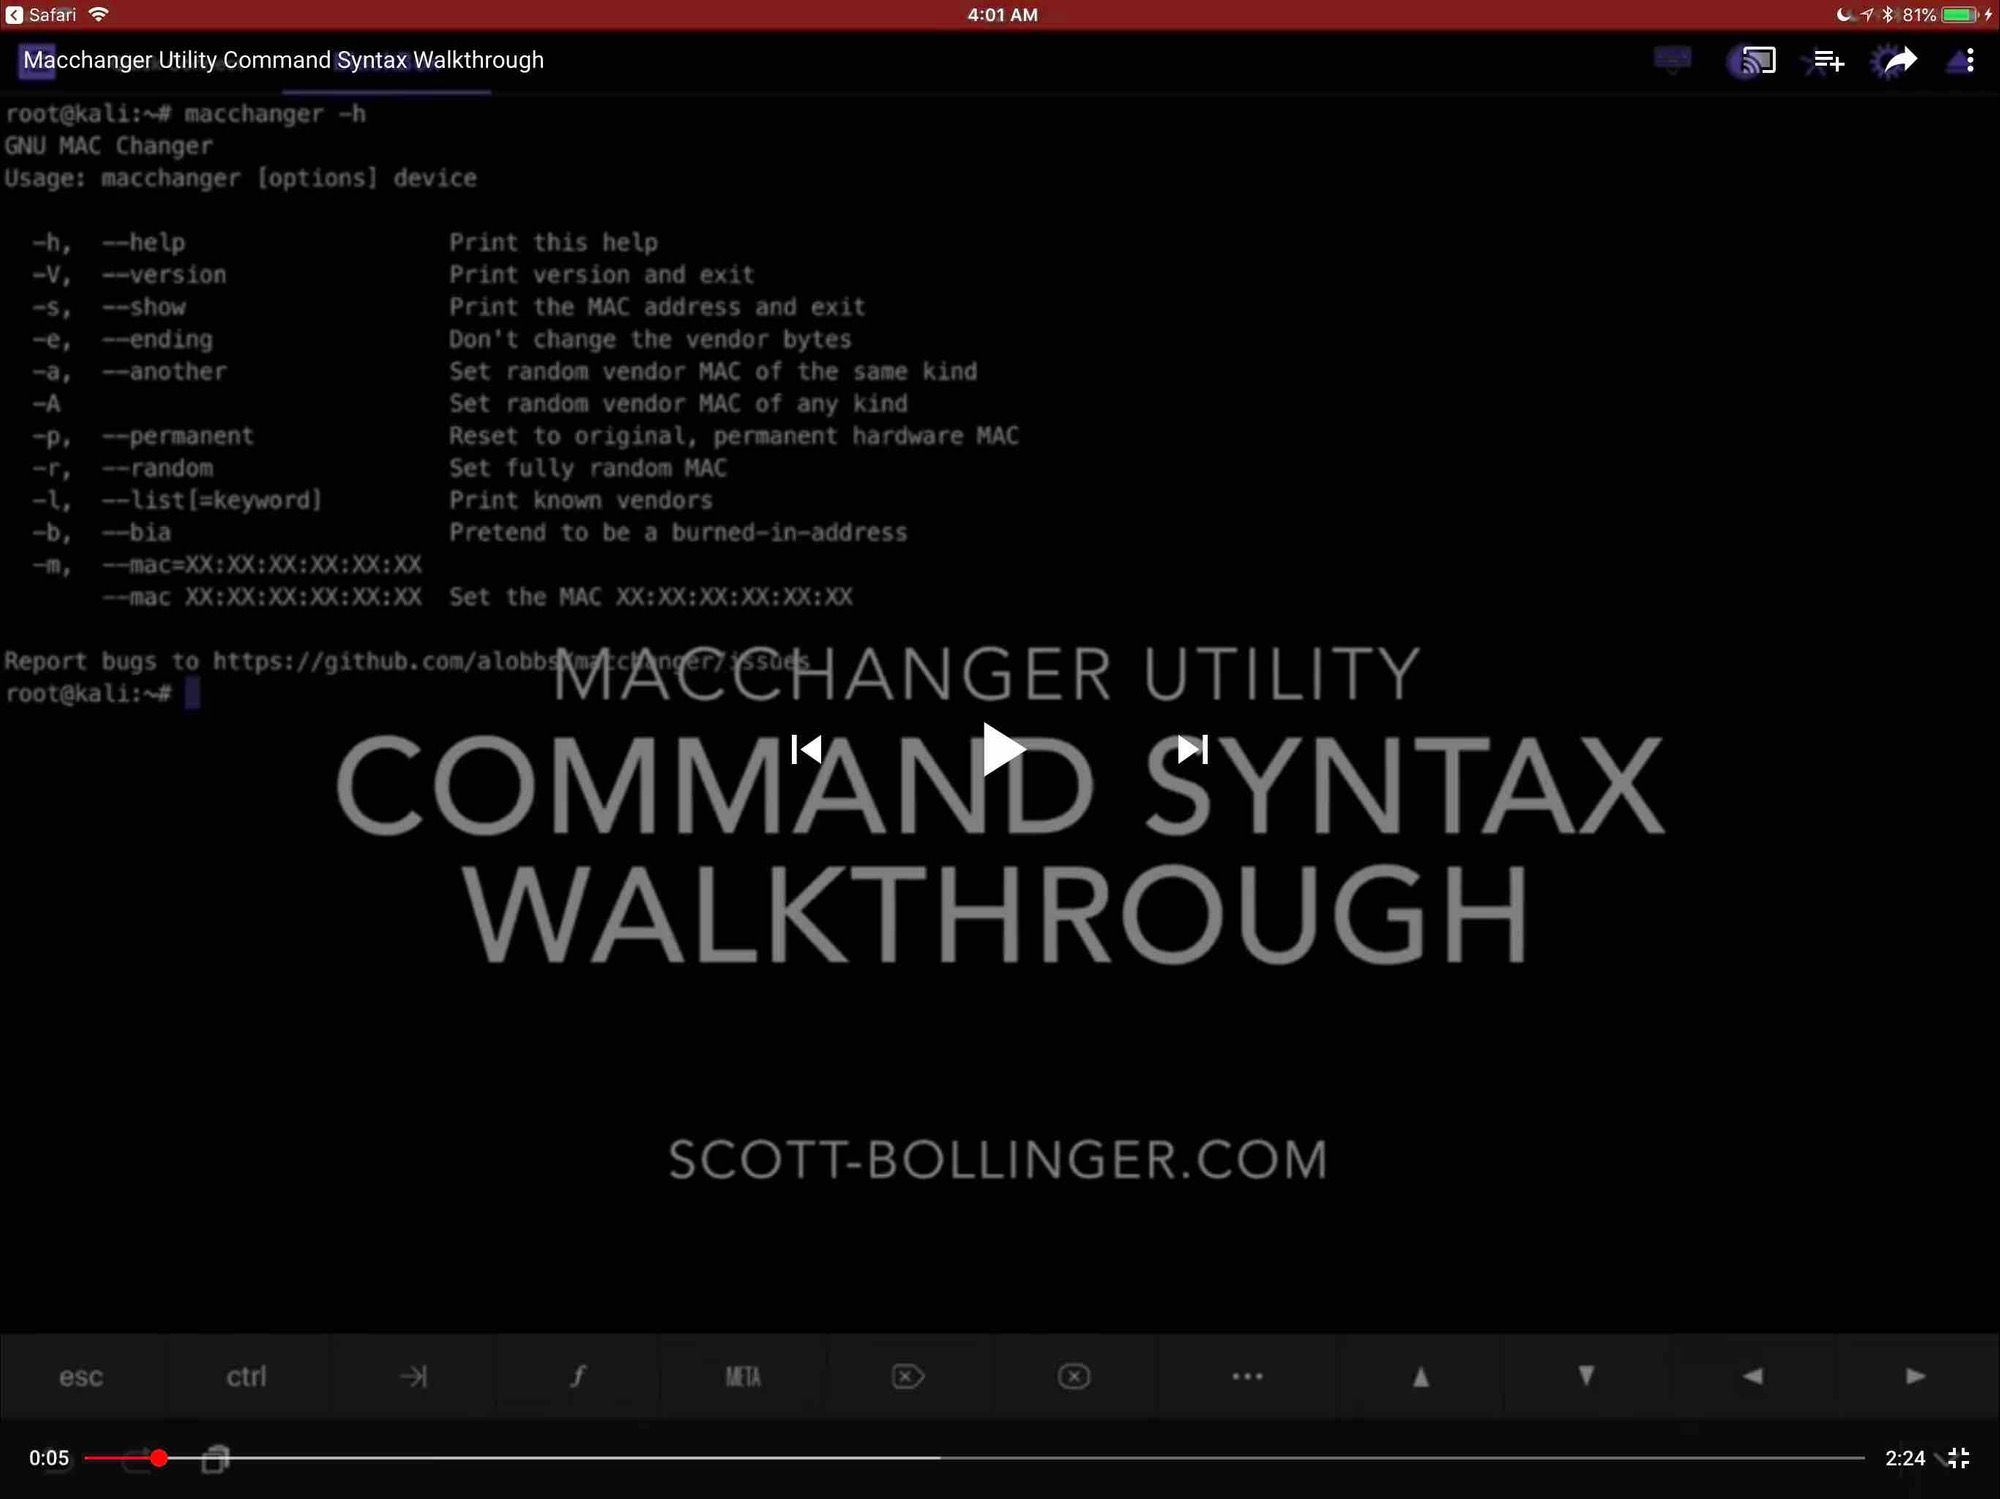Click the github issues URL in terminal
2000x1499 pixels.
(x=510, y=661)
